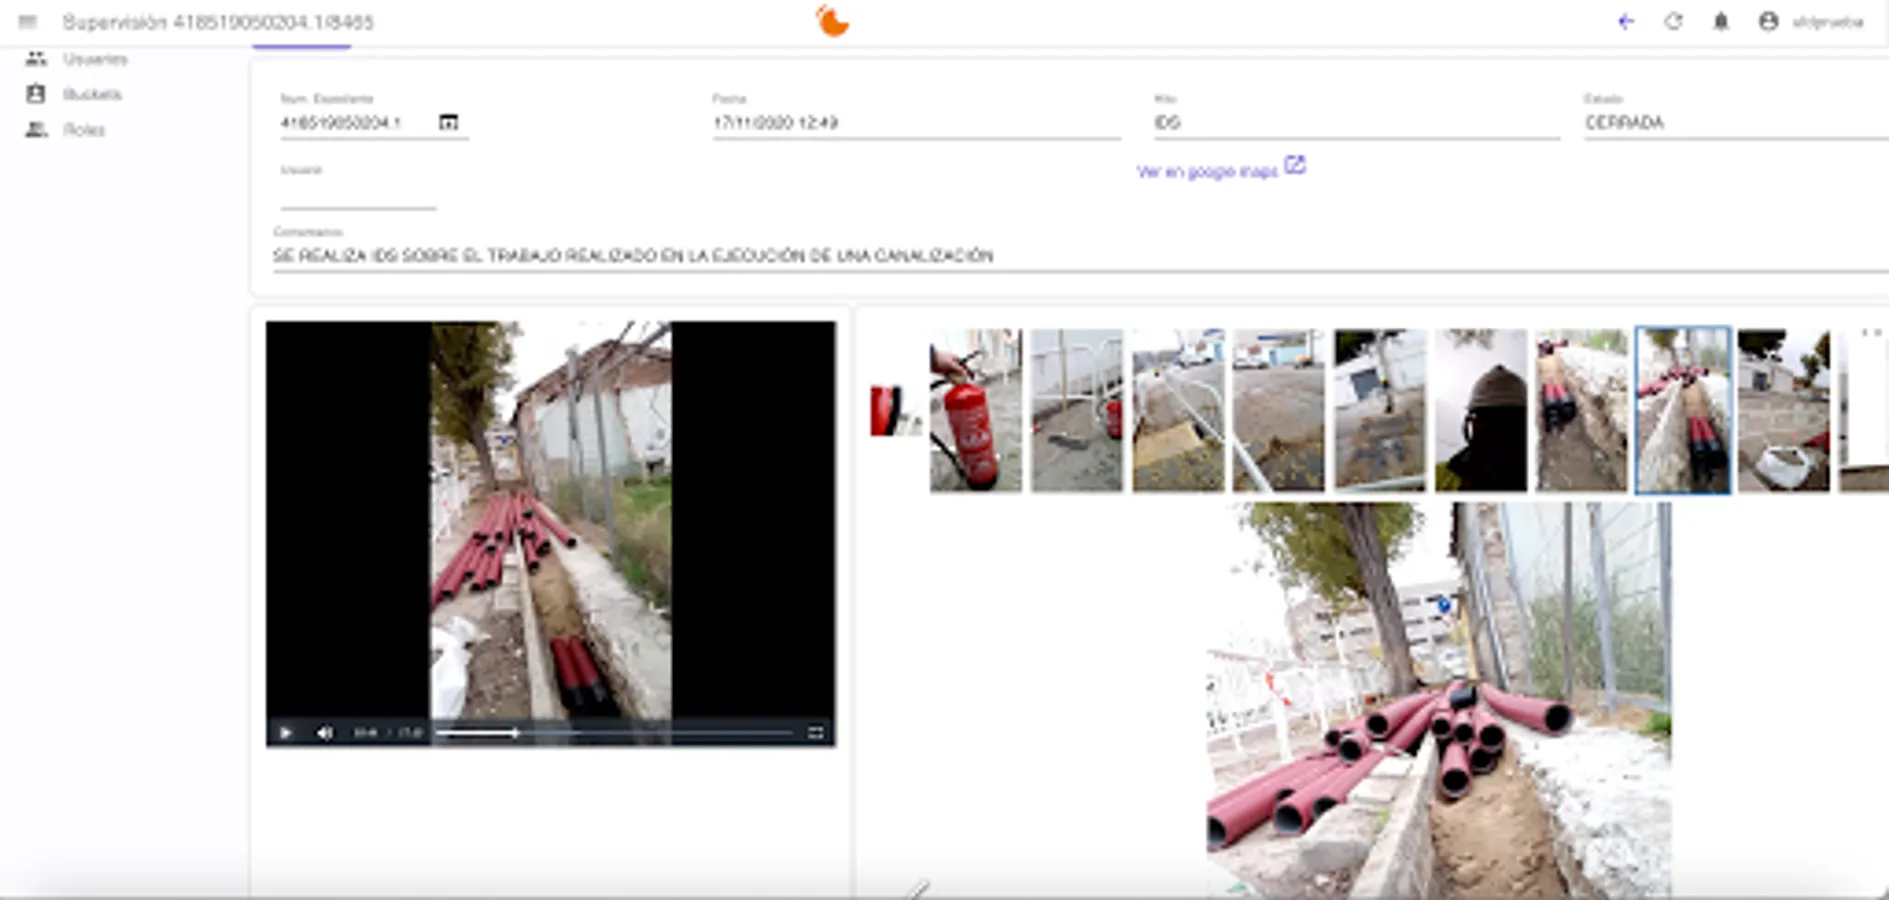
Task: Open Ver en google maps link
Action: 1205,169
